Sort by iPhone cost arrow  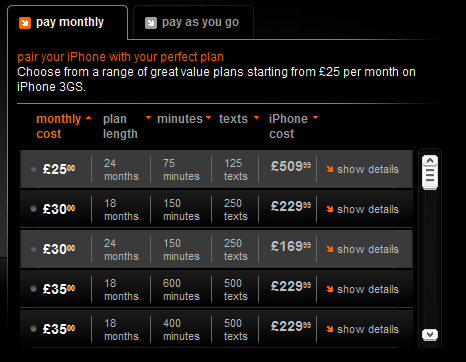pos(315,117)
